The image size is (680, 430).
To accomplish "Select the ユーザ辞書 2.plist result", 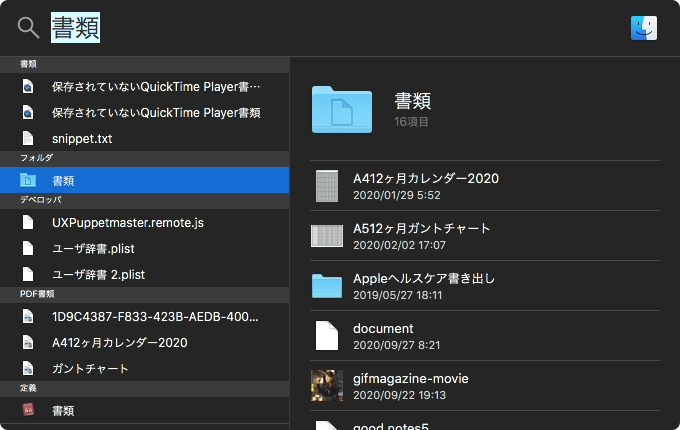I will pyautogui.click(x=98, y=275).
